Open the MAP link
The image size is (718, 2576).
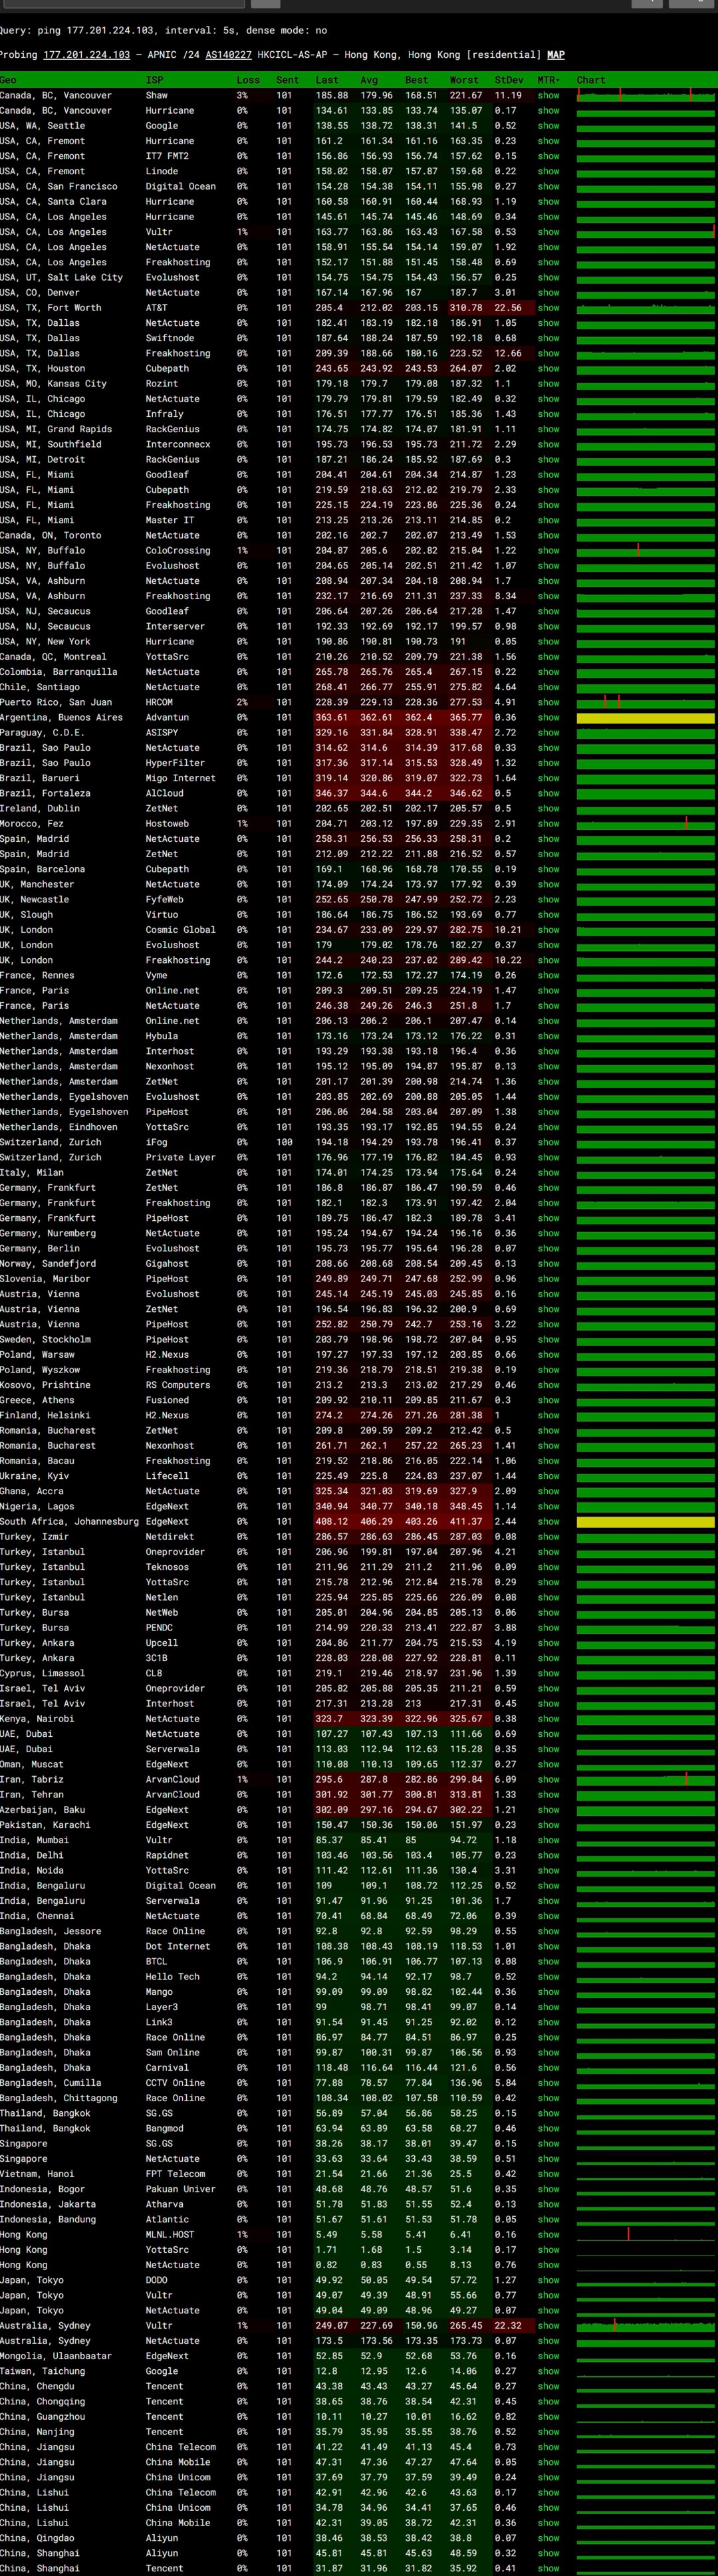556,55
